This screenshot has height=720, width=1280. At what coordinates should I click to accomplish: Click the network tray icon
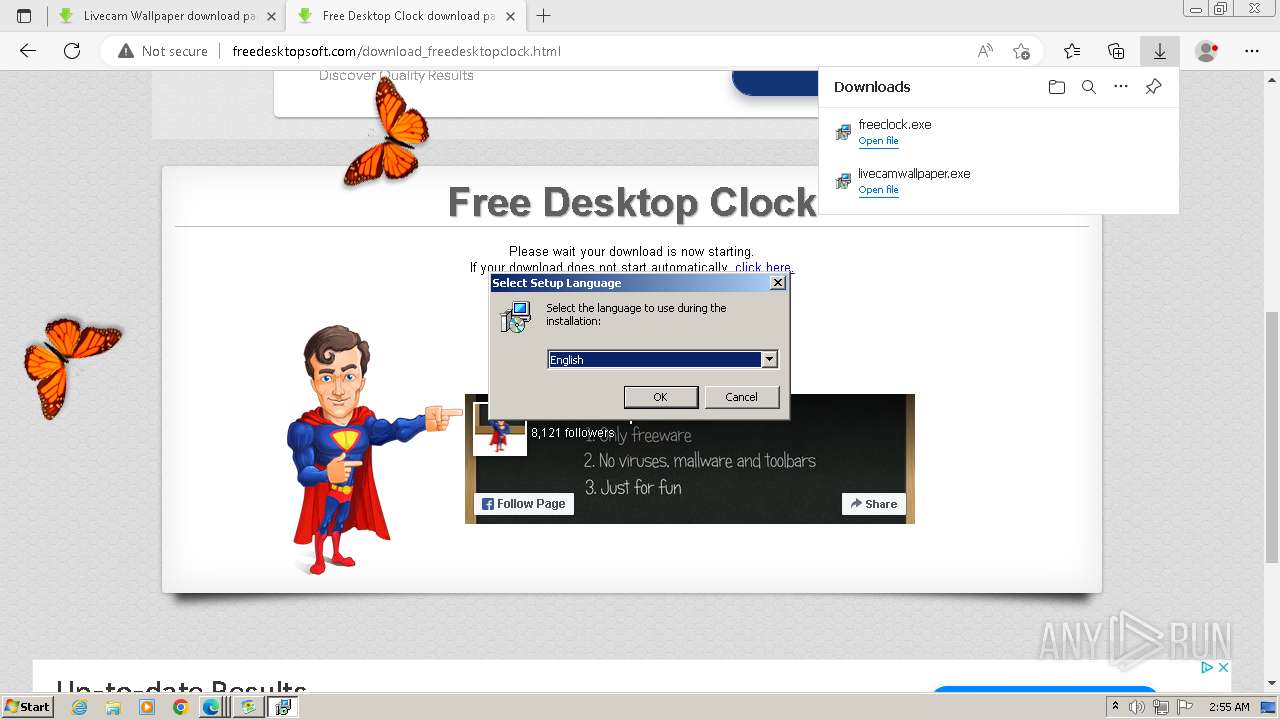click(1161, 707)
